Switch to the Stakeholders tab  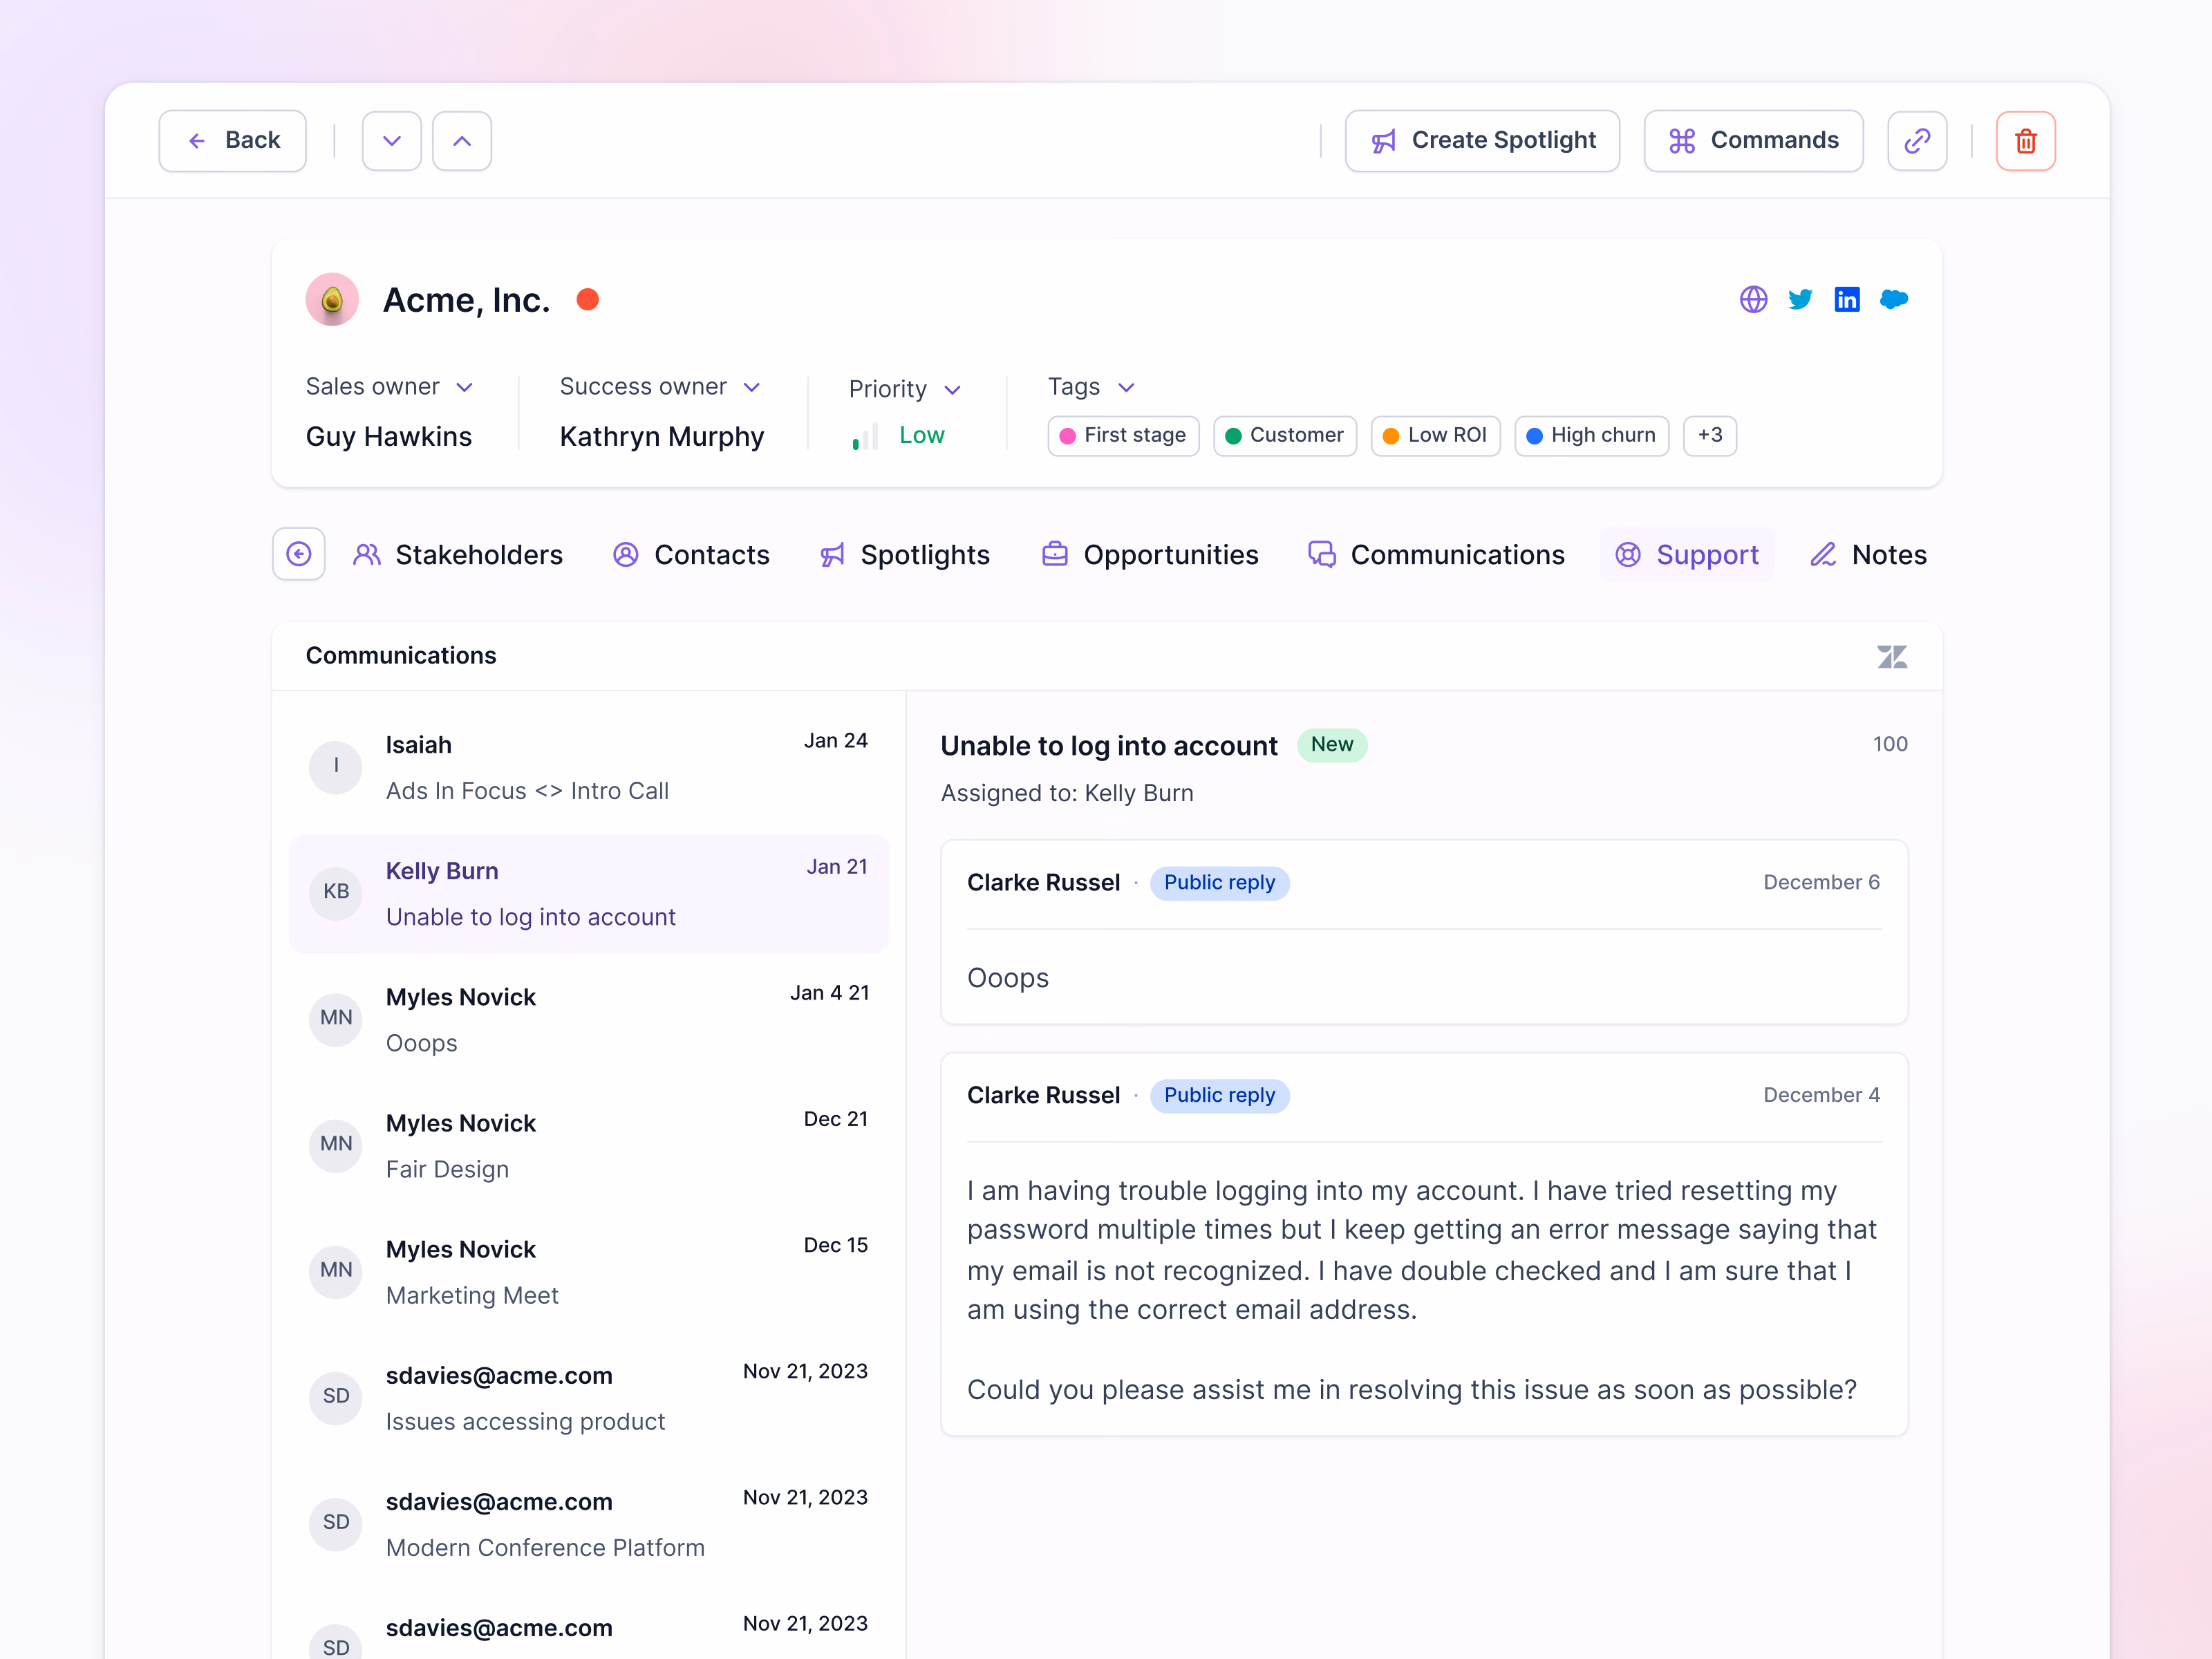pos(457,555)
